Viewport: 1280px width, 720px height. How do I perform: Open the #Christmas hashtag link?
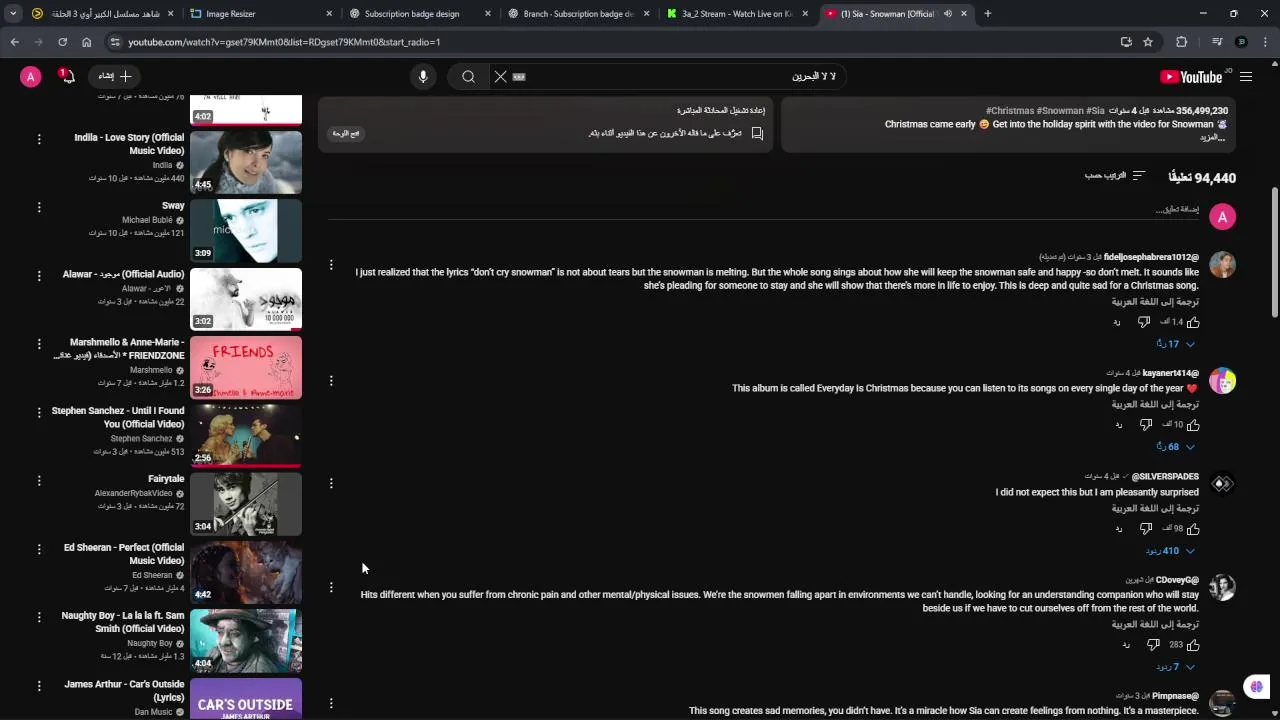coord(1009,111)
